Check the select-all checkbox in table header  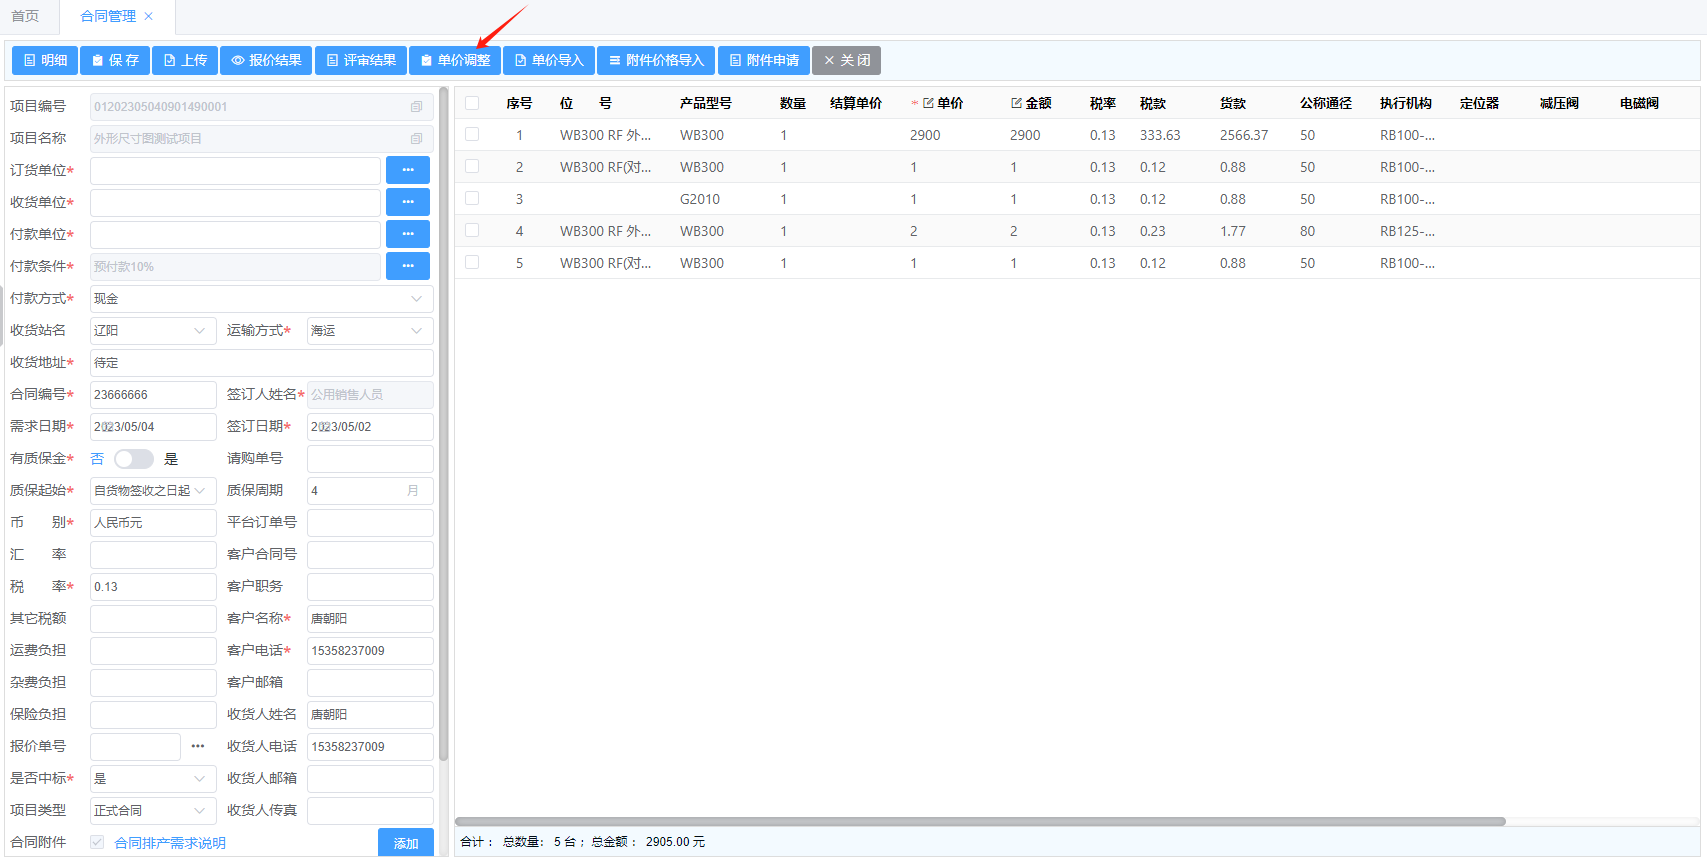coord(472,103)
